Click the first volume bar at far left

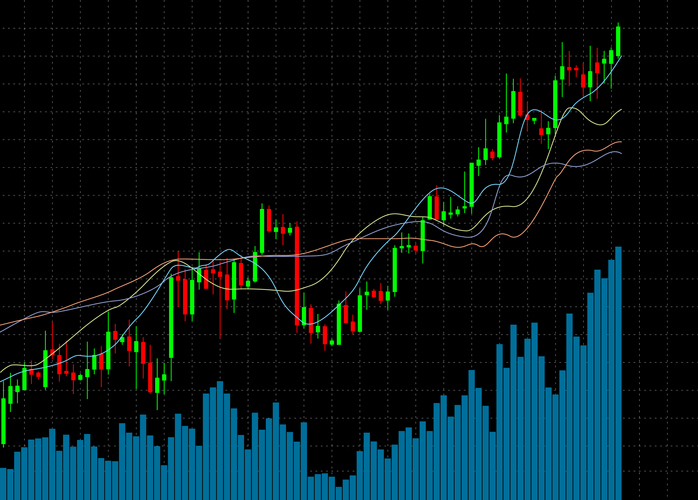5,483
